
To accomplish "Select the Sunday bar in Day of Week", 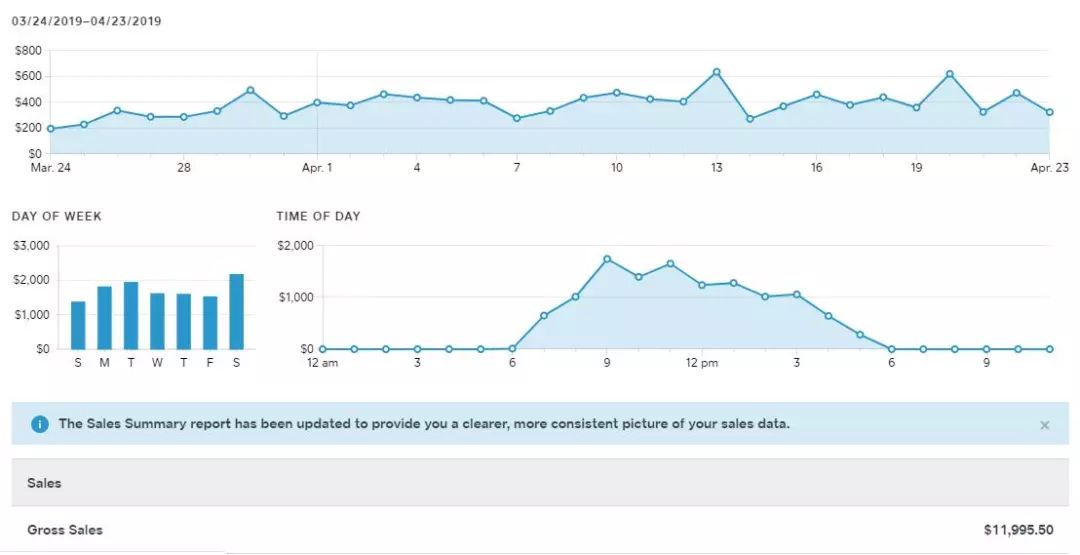I will [x=78, y=325].
